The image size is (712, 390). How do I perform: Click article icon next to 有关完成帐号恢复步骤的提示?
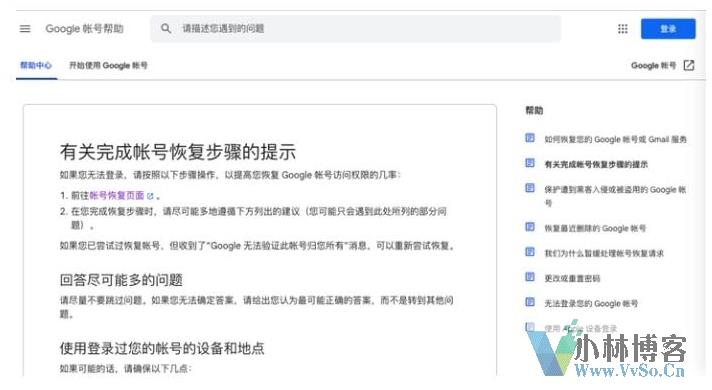tap(529, 163)
